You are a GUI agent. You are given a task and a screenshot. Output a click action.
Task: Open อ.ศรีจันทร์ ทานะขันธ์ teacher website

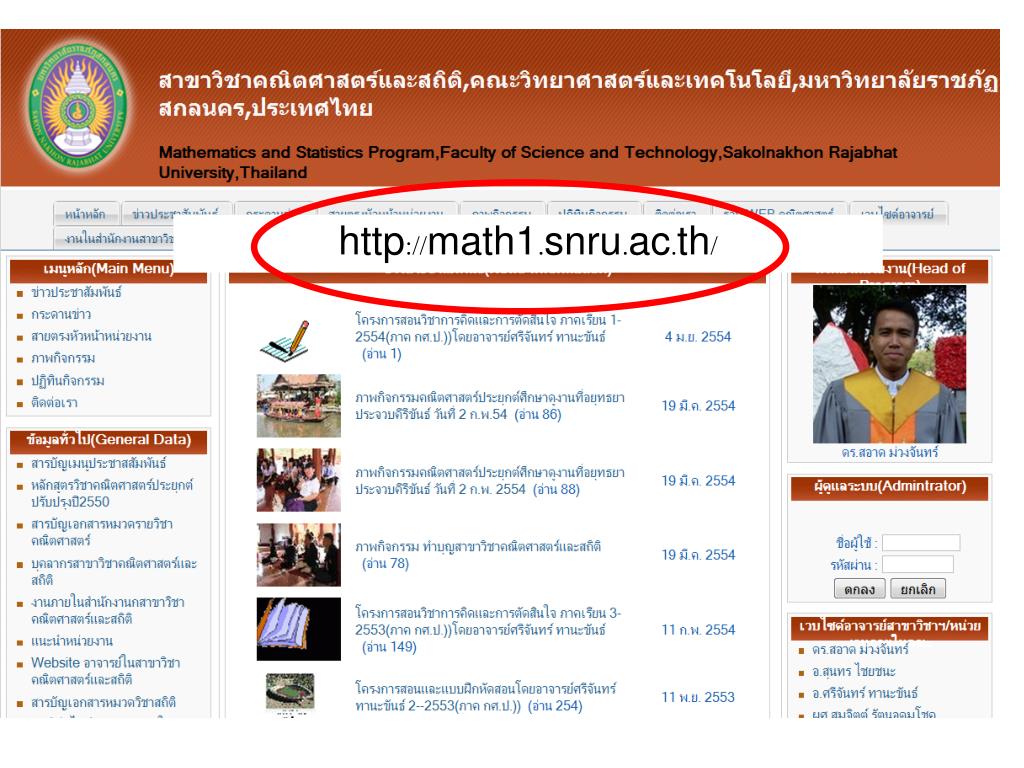click(865, 692)
